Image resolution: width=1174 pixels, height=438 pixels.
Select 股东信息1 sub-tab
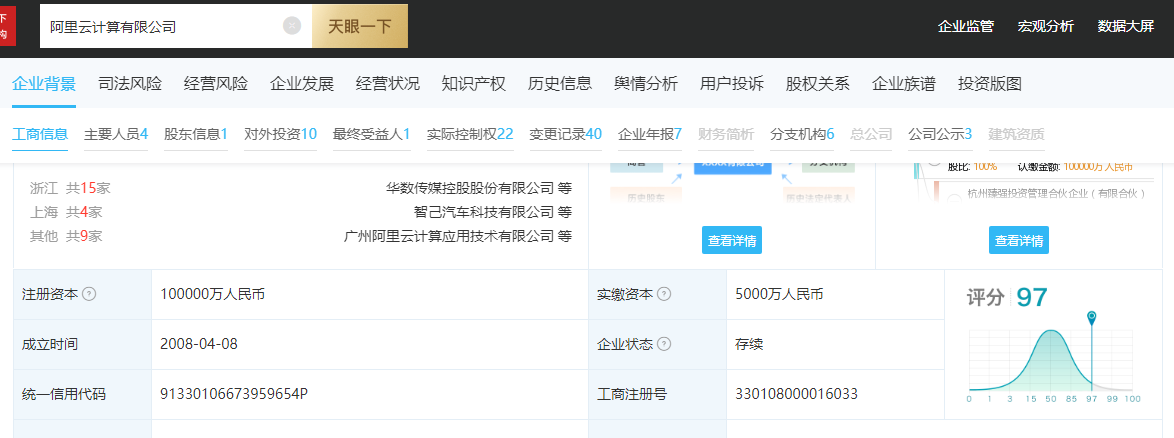click(x=195, y=135)
